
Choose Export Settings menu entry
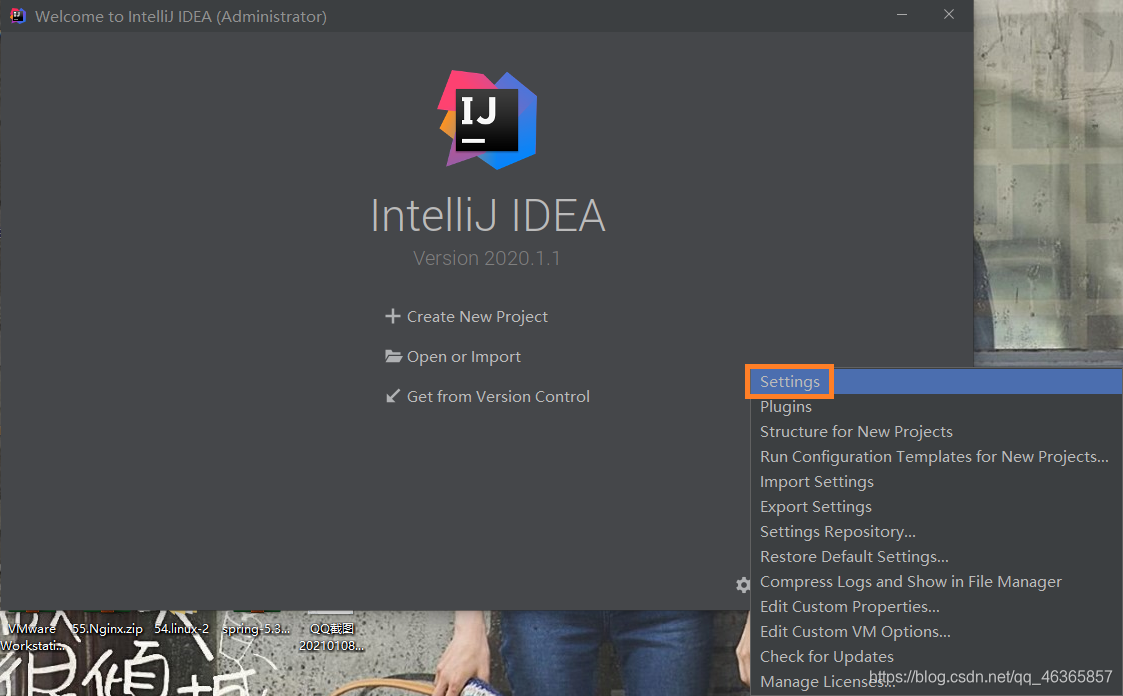935,507
